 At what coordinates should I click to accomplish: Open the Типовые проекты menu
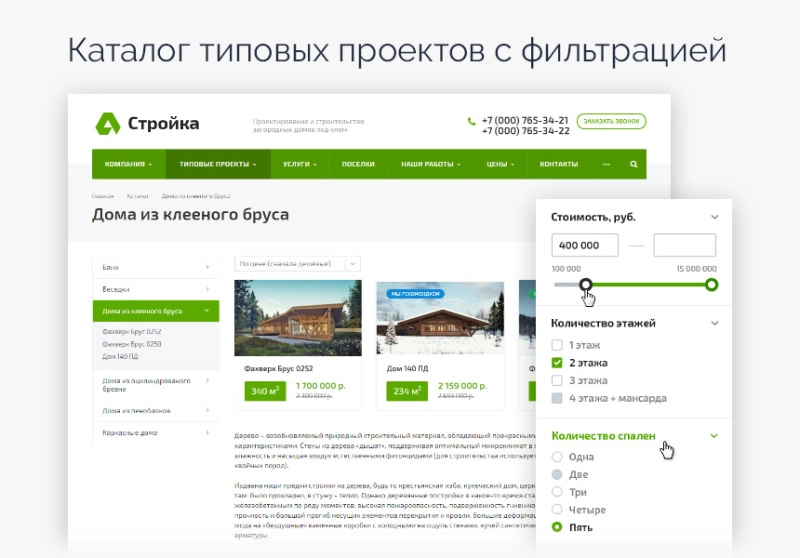[217, 164]
